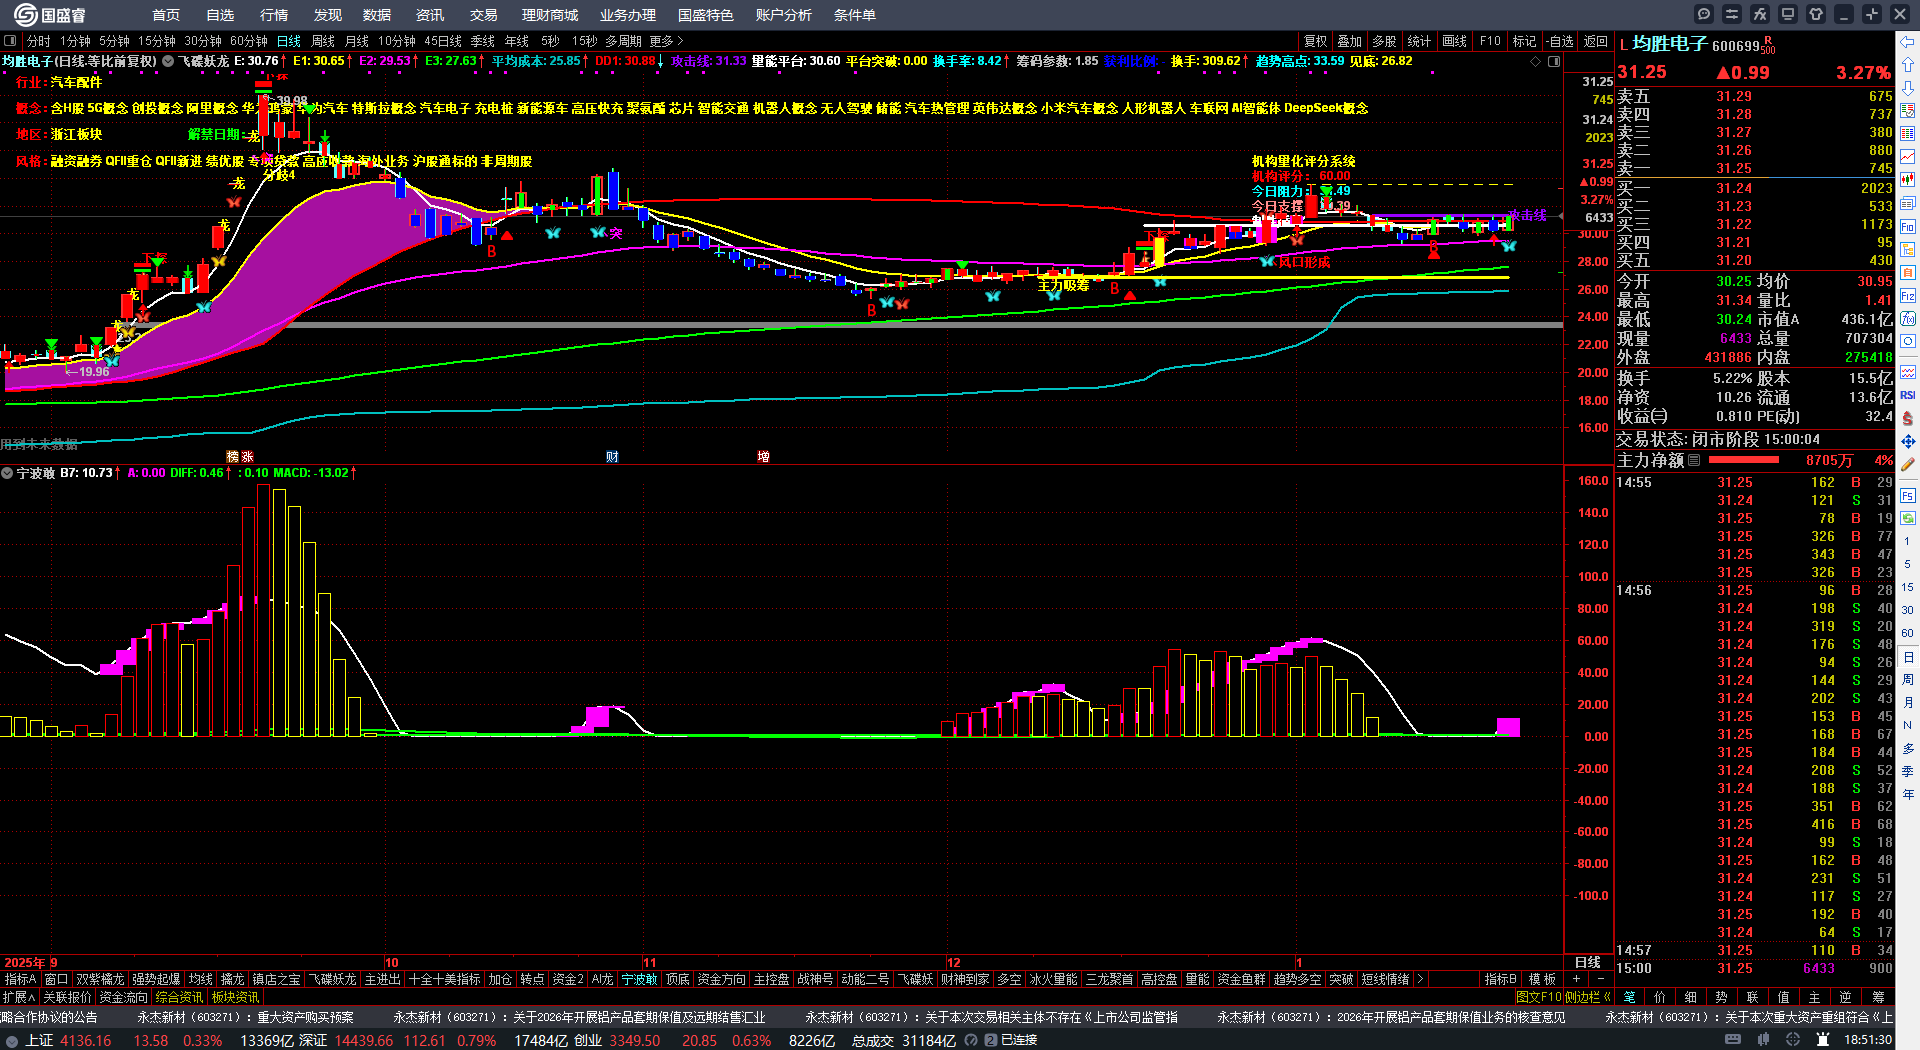Click the F12 sidebar icon
Viewport: 1920px width, 1050px height.
1908,296
